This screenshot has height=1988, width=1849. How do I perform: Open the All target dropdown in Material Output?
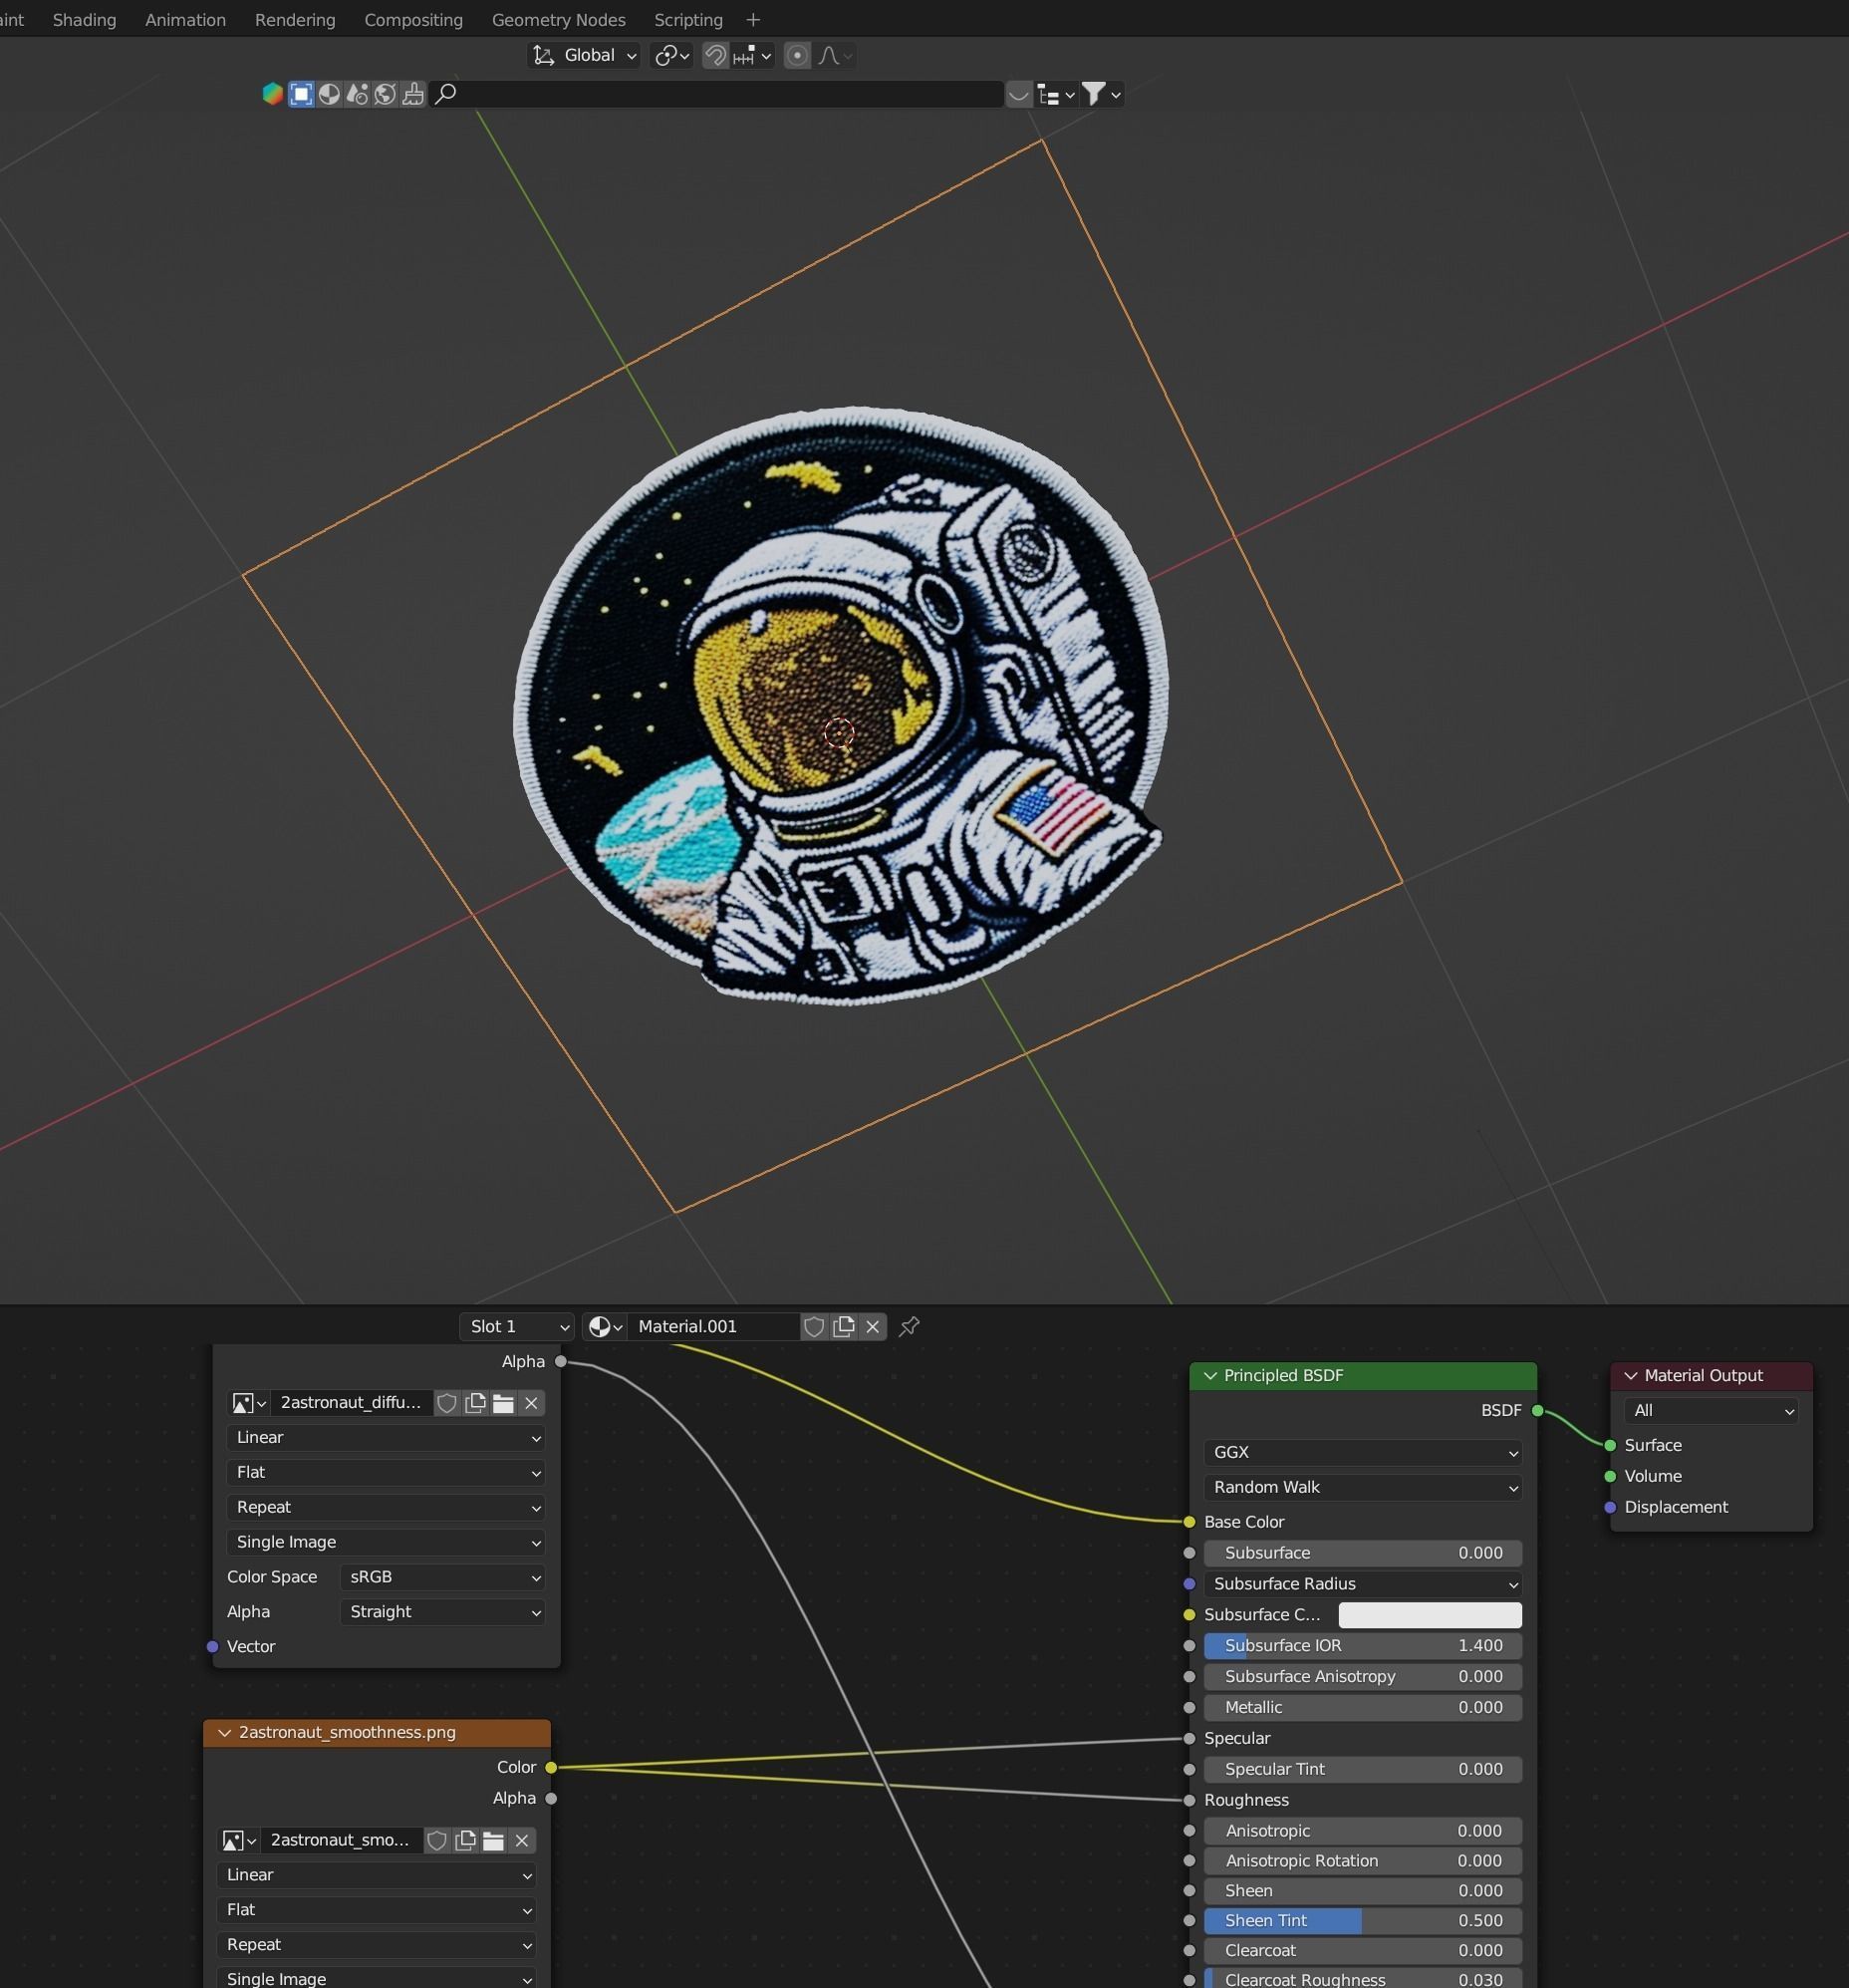pyautogui.click(x=1711, y=1411)
